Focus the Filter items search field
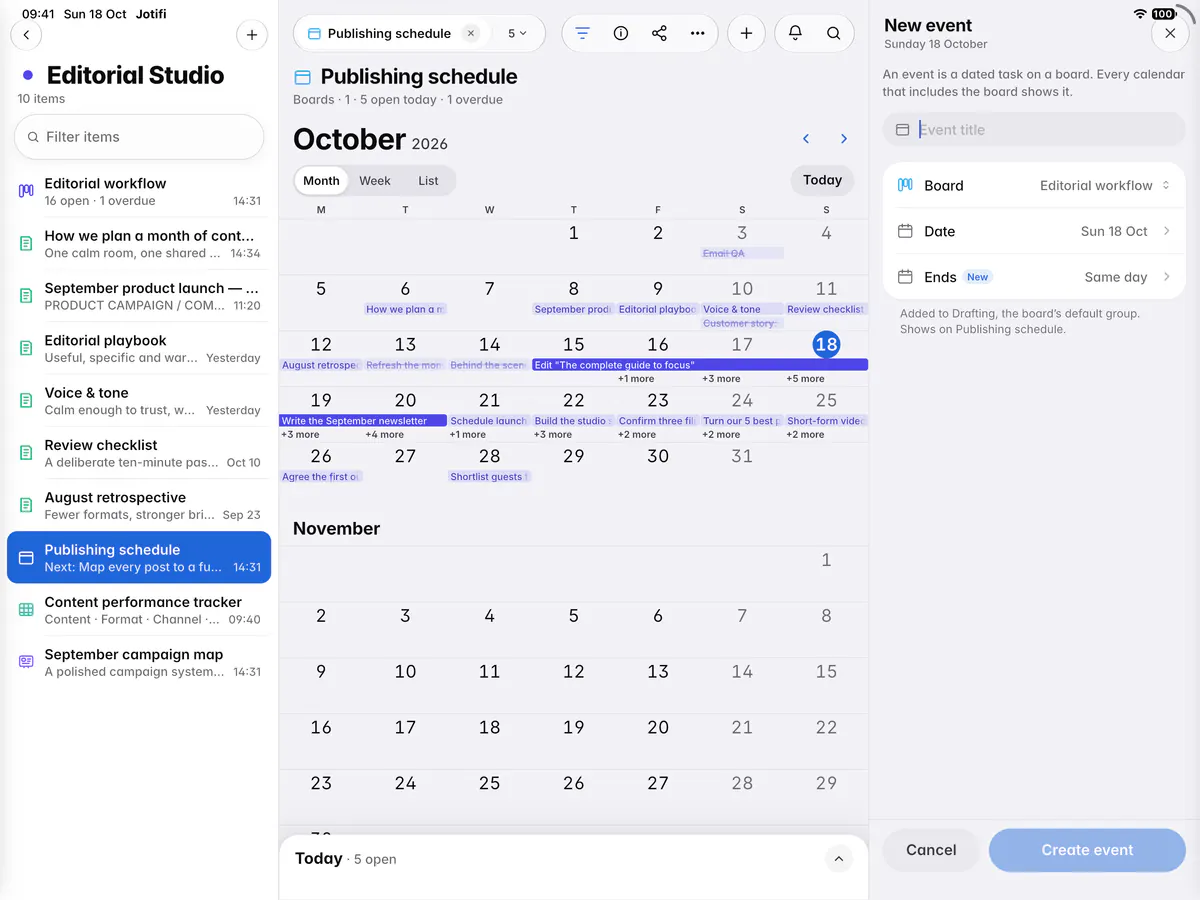 coord(139,137)
